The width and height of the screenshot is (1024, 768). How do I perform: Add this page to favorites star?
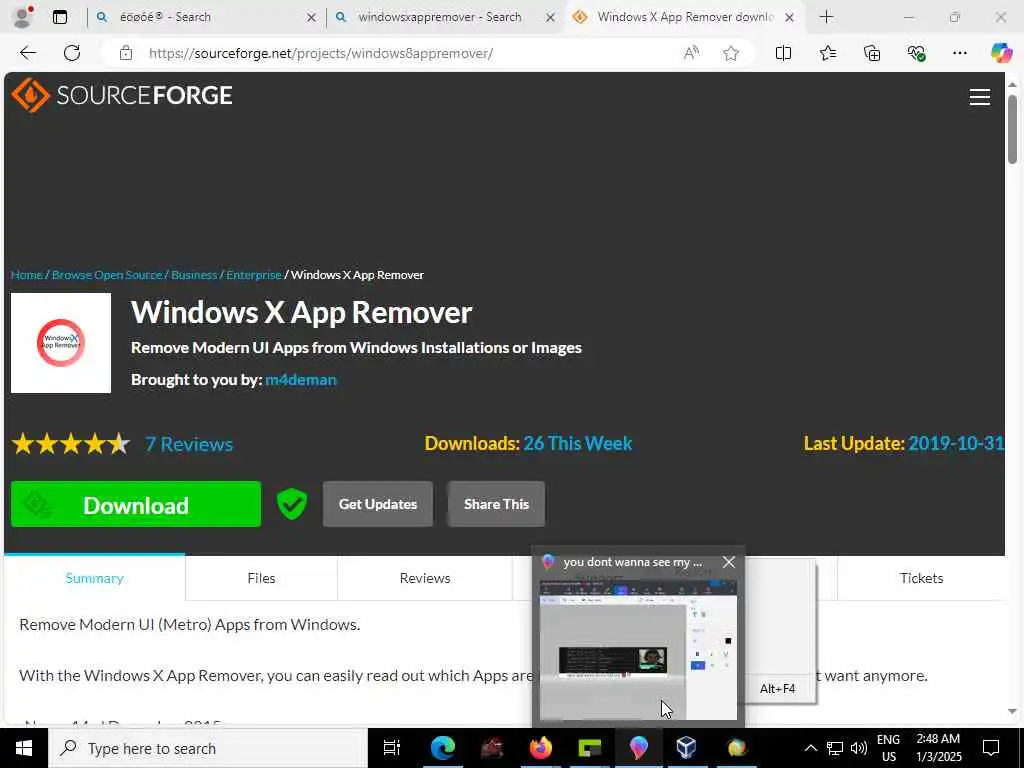731,53
